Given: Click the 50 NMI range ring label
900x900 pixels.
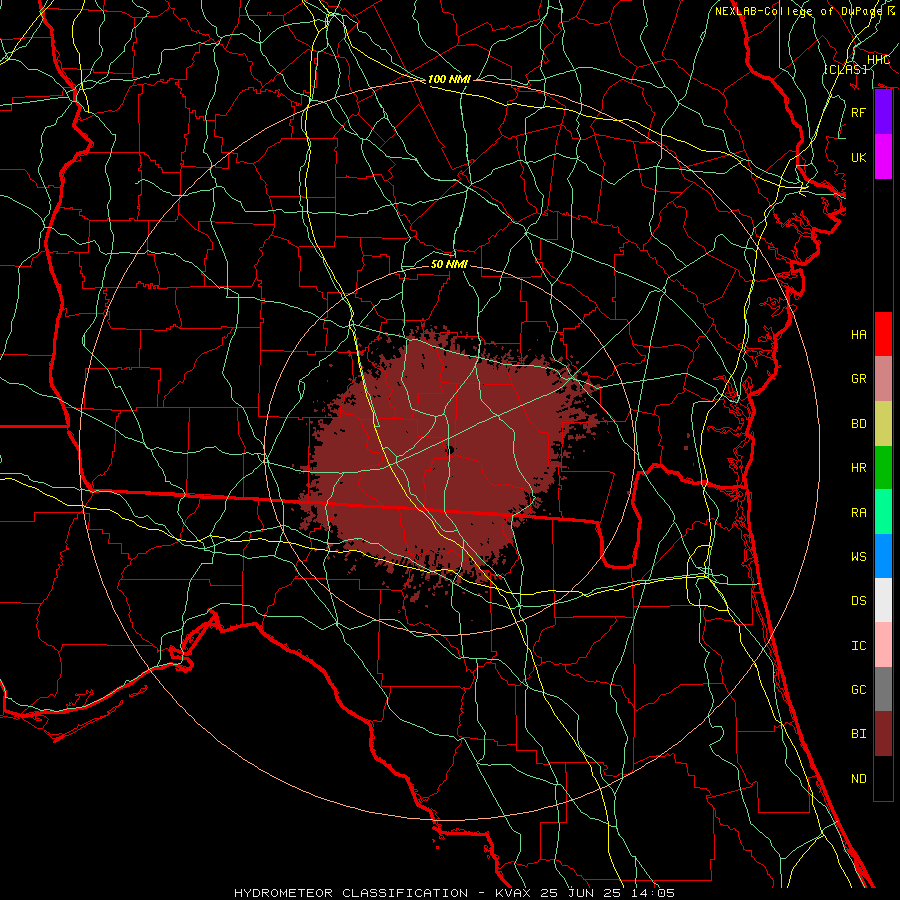Looking at the screenshot, I should tap(449, 264).
